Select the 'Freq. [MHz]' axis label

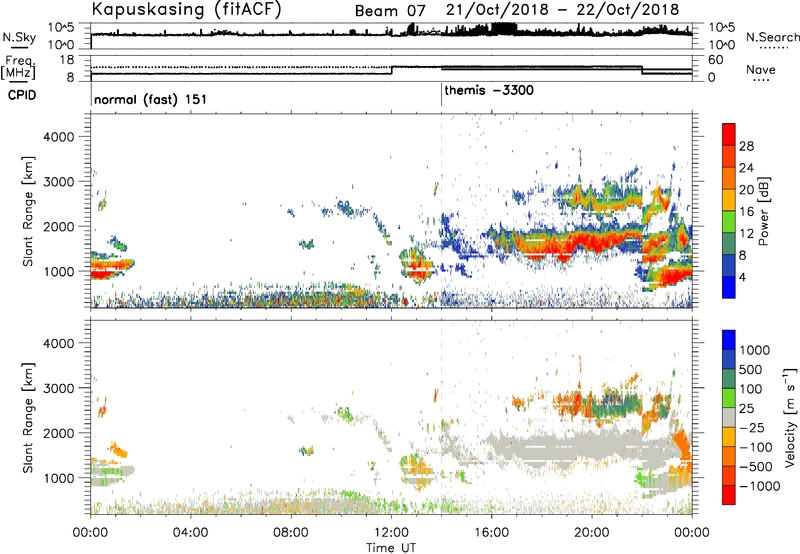[x=18, y=68]
